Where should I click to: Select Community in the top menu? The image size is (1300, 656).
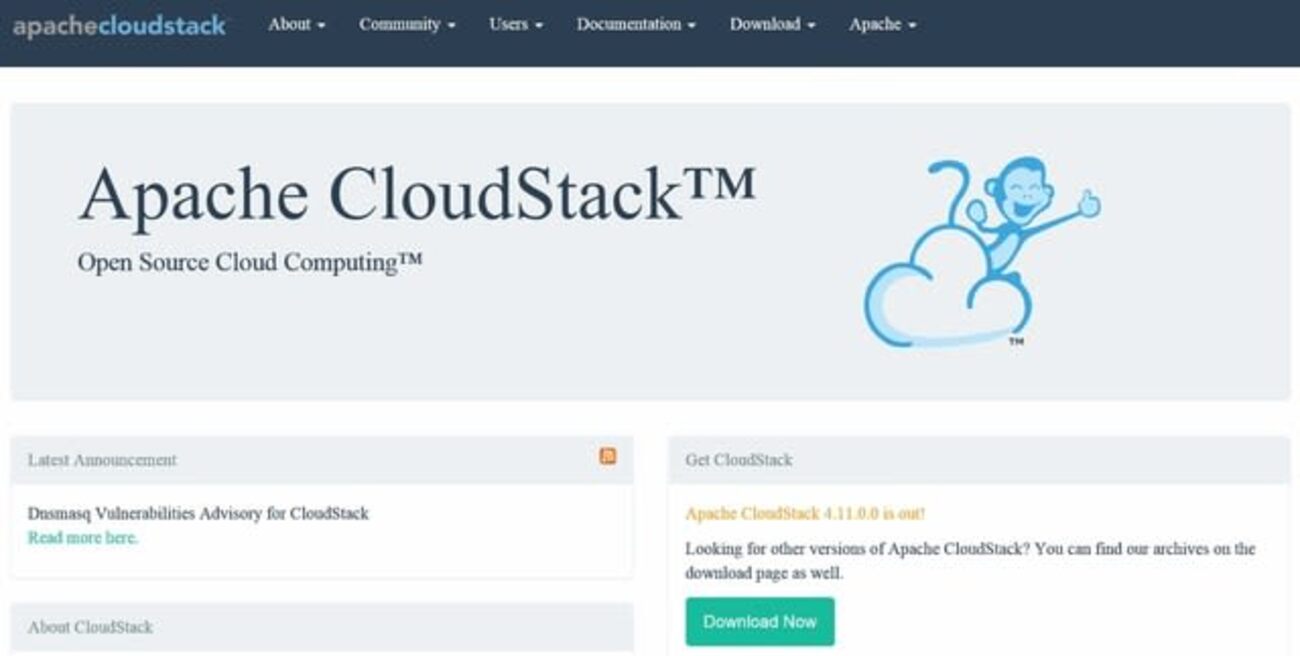pyautogui.click(x=404, y=25)
